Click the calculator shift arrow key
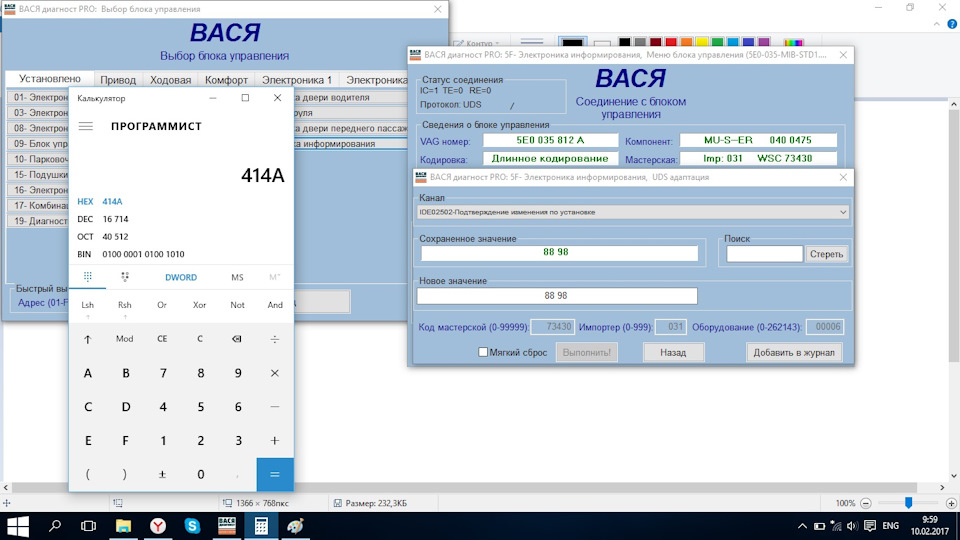 88,339
